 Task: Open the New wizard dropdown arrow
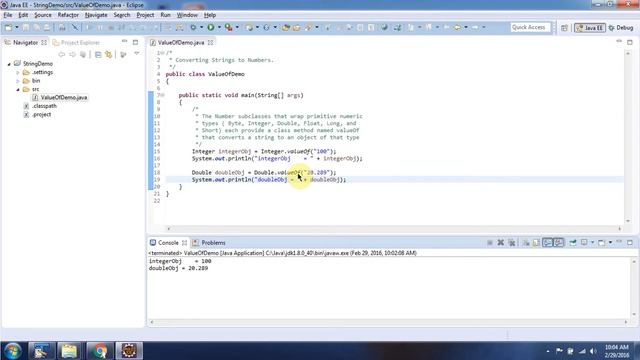(17, 27)
